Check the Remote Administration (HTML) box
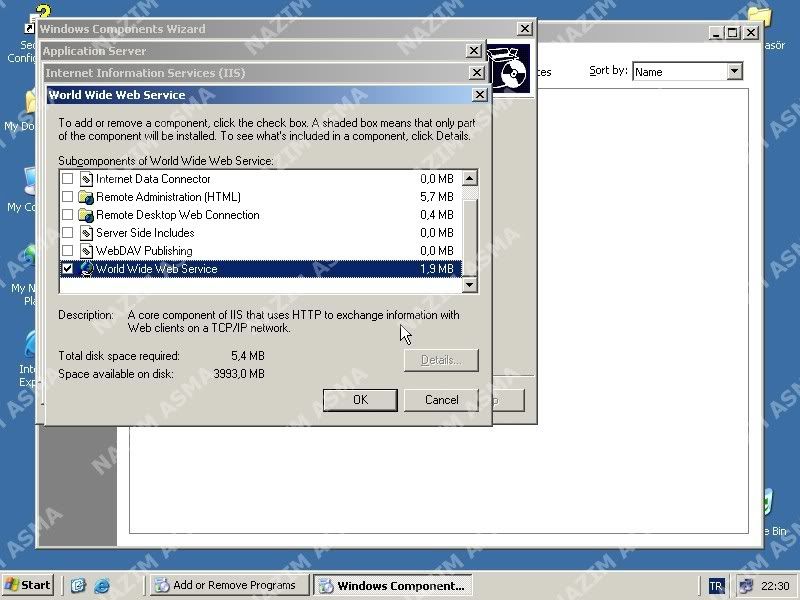The height and width of the screenshot is (600, 800). point(67,197)
